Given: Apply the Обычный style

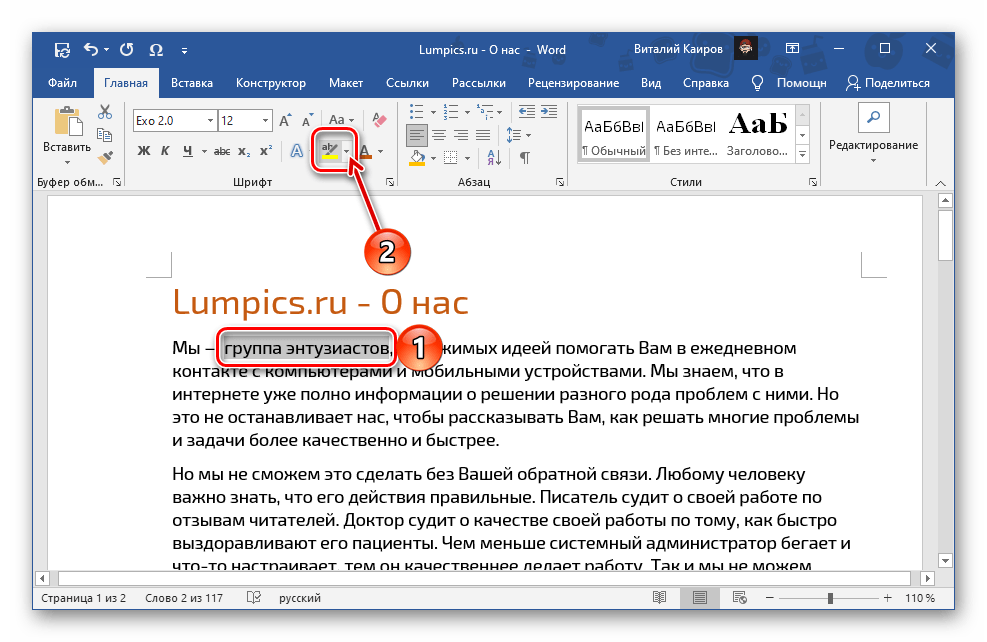Looking at the screenshot, I should click(x=614, y=135).
